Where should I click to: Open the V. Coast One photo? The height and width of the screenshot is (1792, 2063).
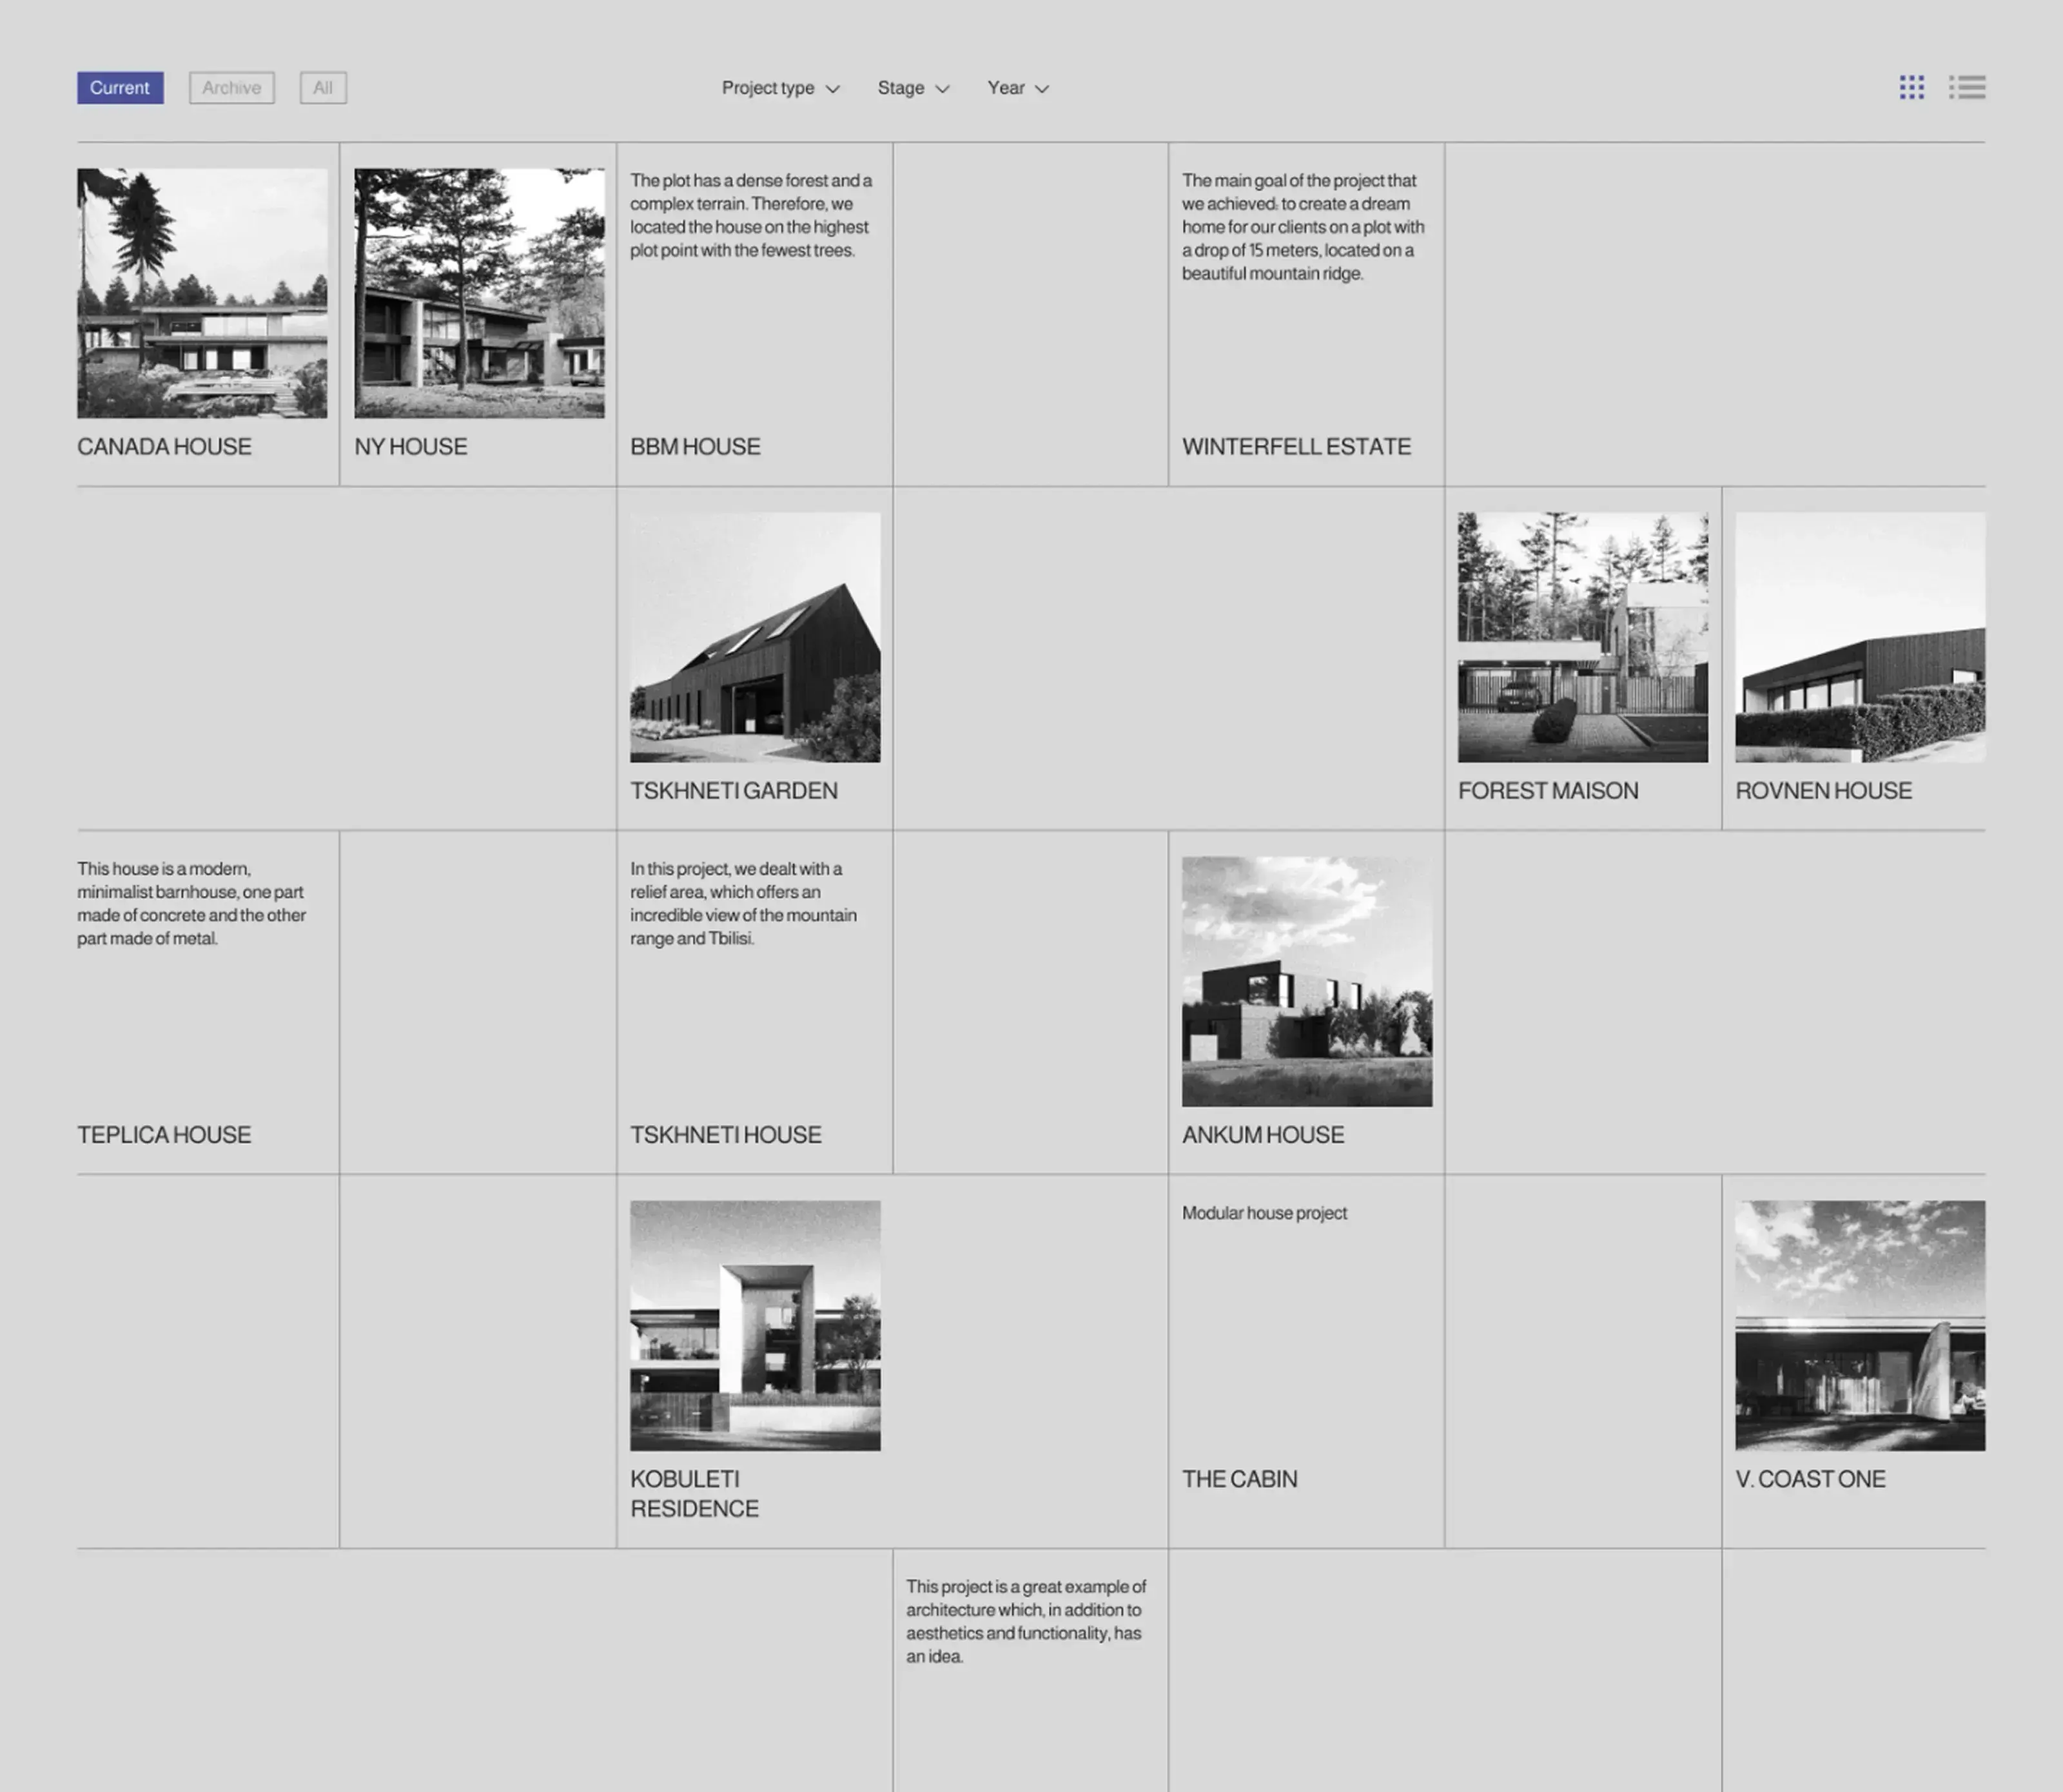[1860, 1326]
